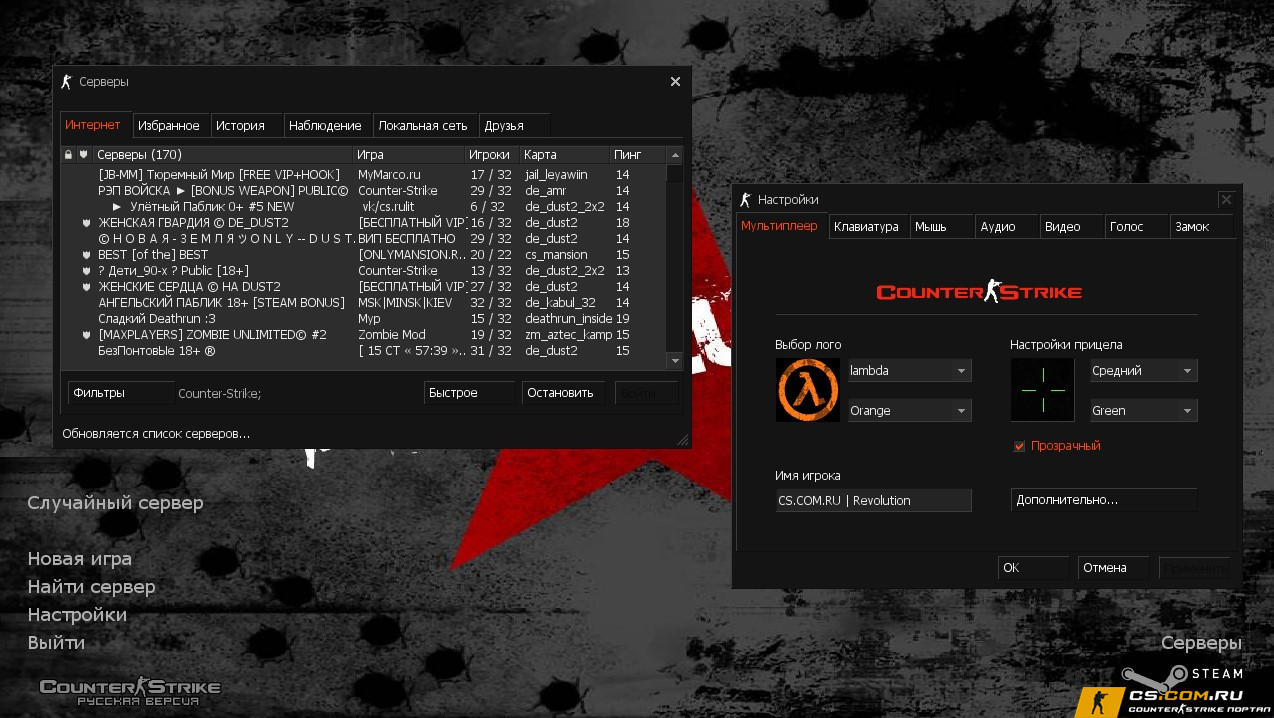
Task: Select Выйти in main menu
Action: 56,643
